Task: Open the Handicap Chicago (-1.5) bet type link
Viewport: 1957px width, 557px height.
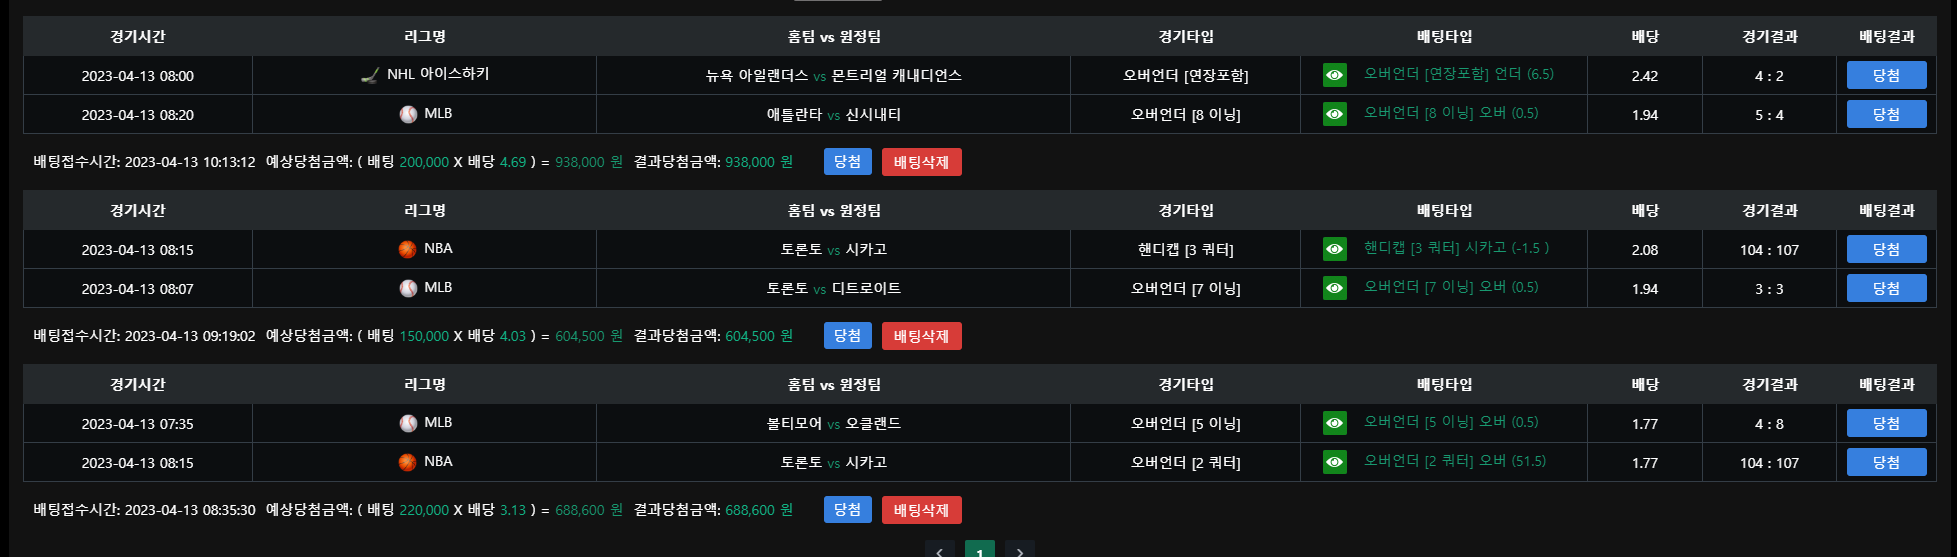Action: click(1456, 248)
